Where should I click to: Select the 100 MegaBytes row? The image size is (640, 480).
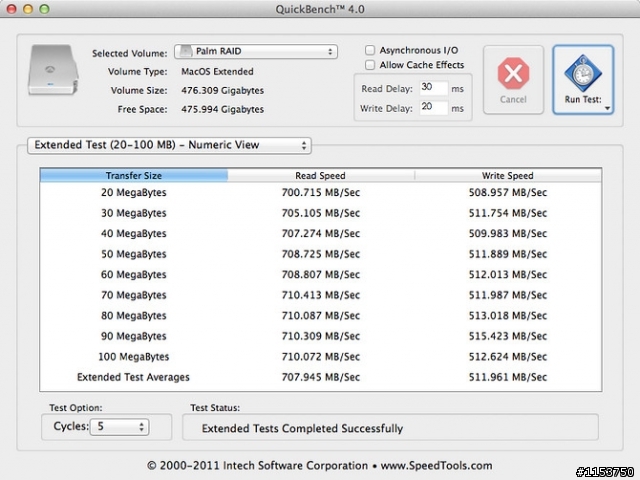click(320, 356)
